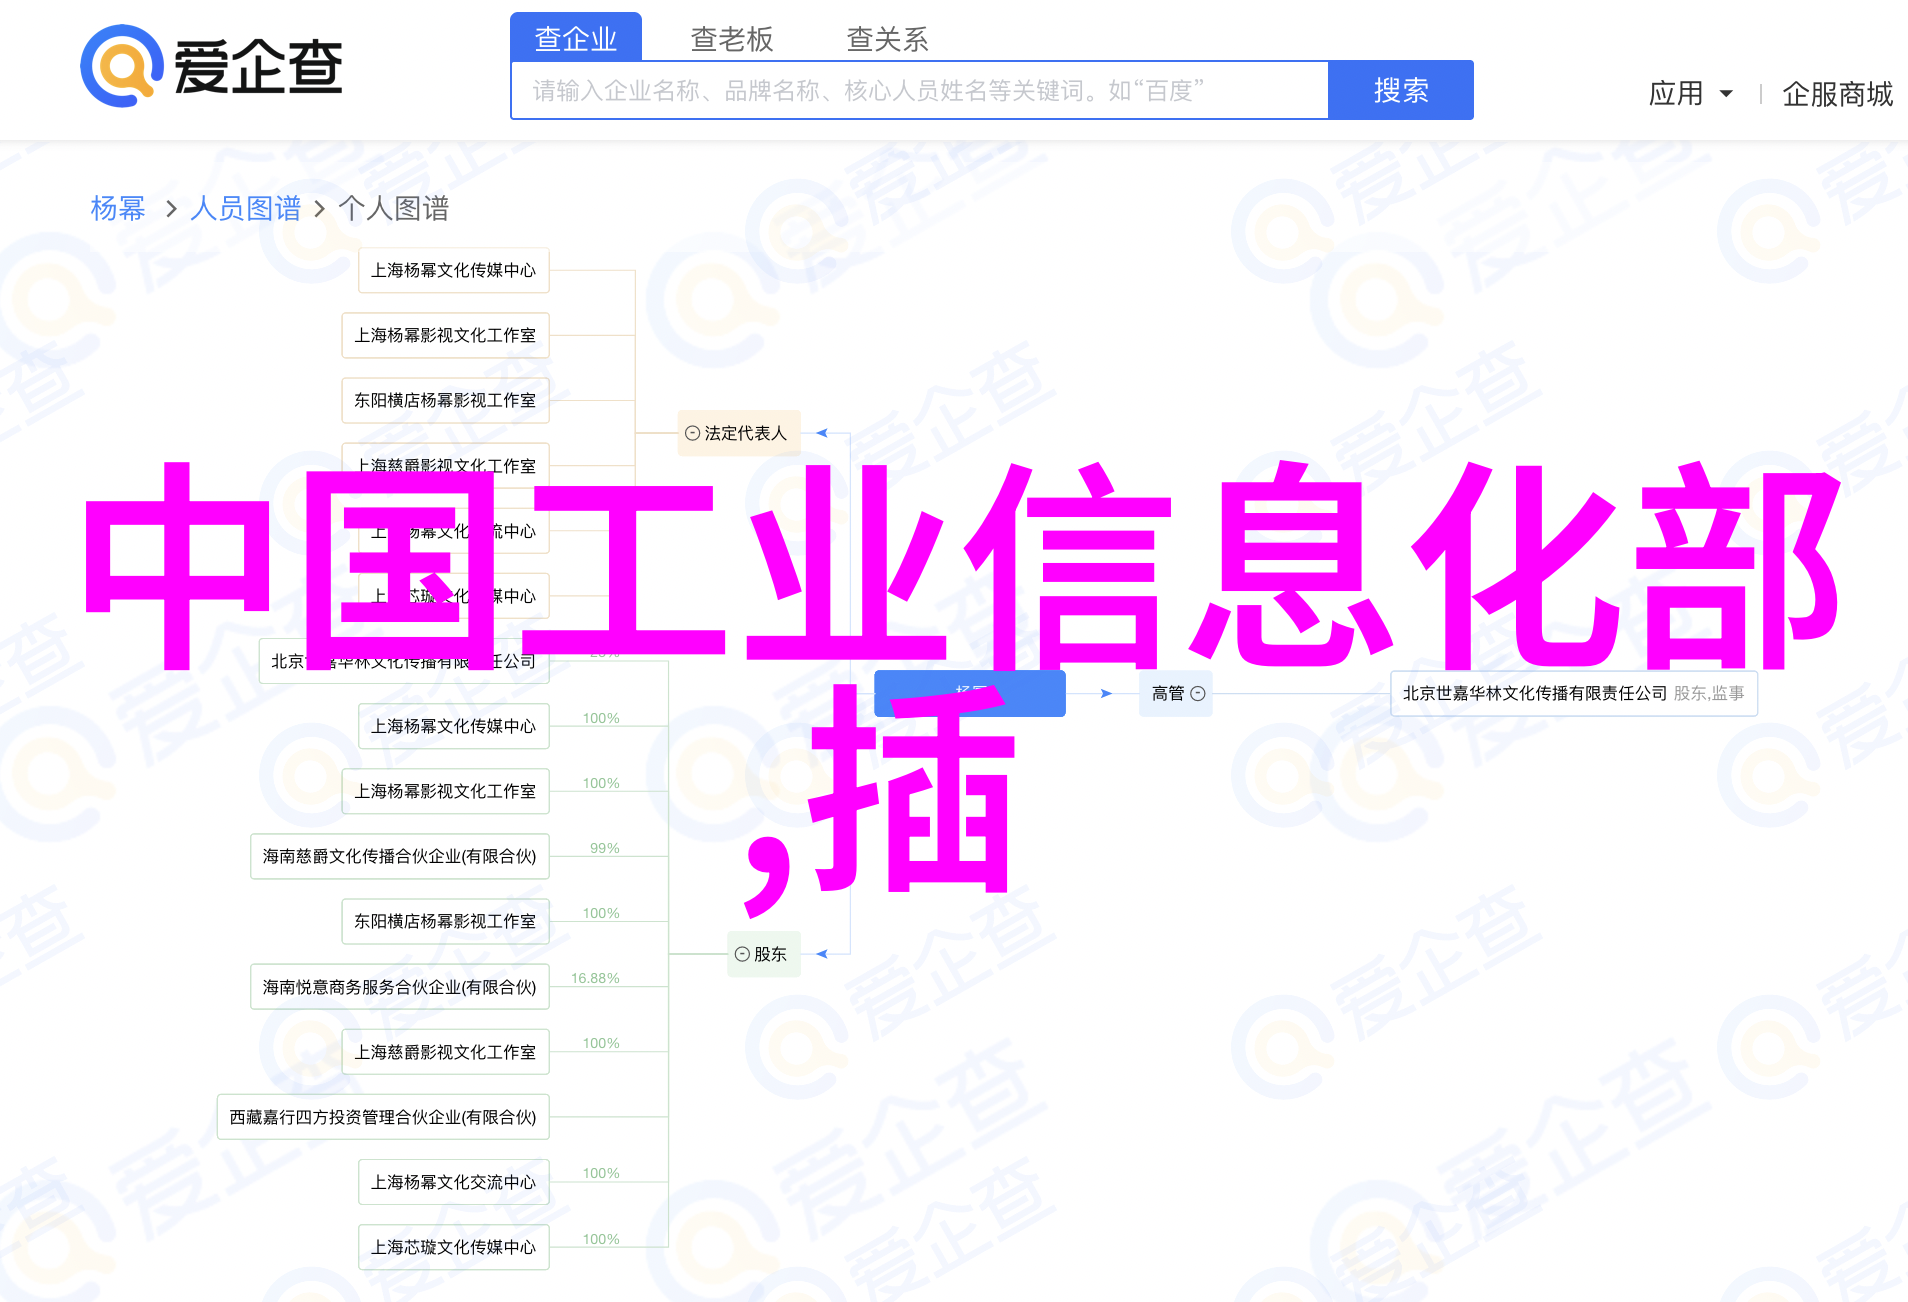Switch to the 查企业 tab
Image resolution: width=1908 pixels, height=1302 pixels.
(x=576, y=38)
